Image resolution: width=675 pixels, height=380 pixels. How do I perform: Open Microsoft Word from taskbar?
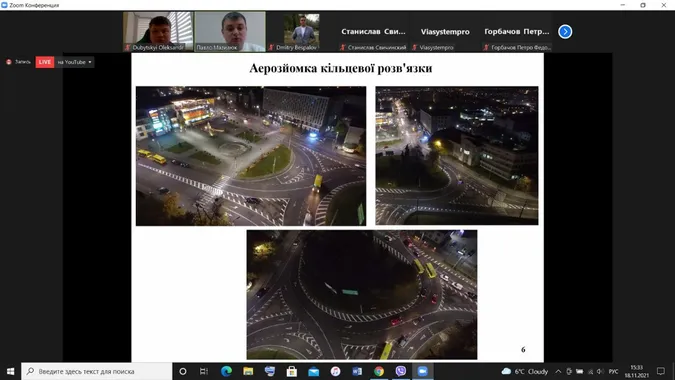(x=357, y=371)
